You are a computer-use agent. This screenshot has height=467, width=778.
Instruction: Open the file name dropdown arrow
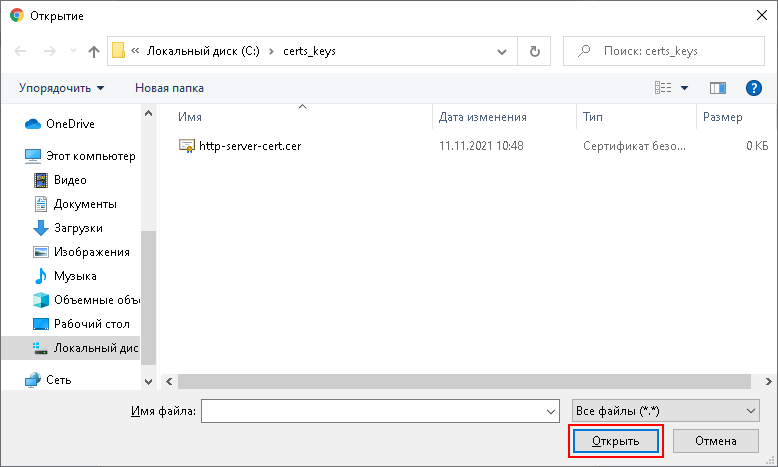(x=551, y=411)
